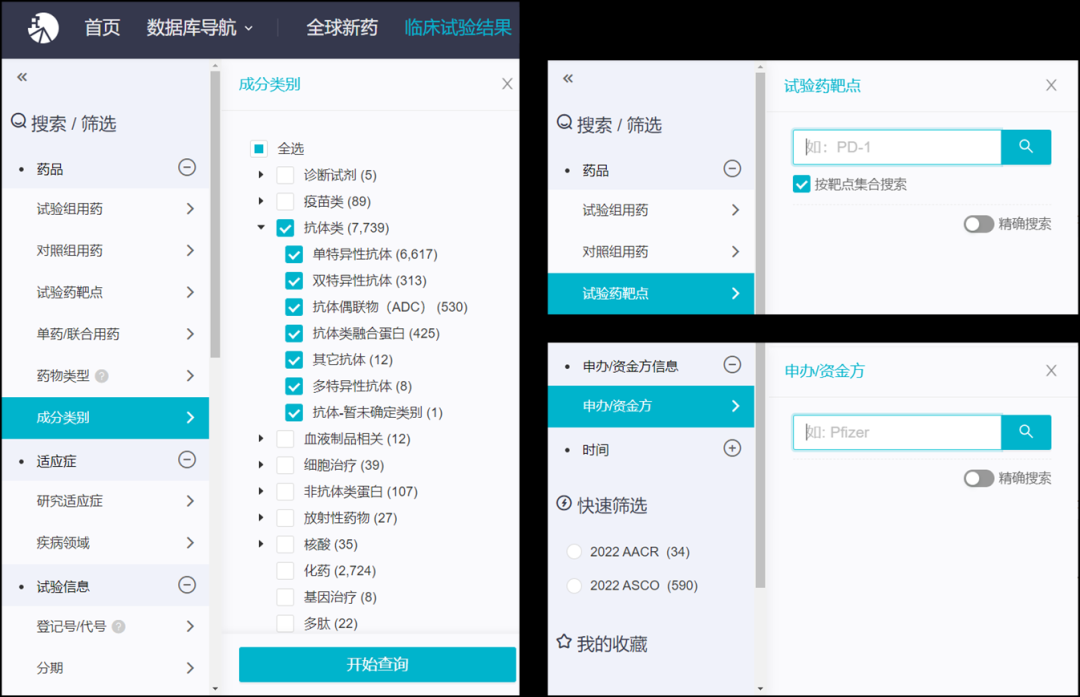Expand the 放射性药物 tree arrow
The height and width of the screenshot is (697, 1080).
(261, 518)
